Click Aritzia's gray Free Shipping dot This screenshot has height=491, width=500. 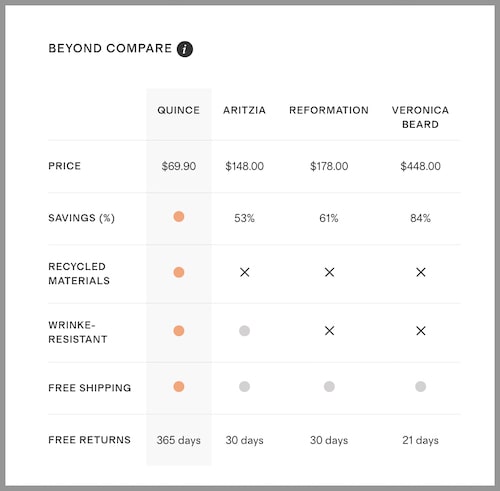click(x=244, y=387)
